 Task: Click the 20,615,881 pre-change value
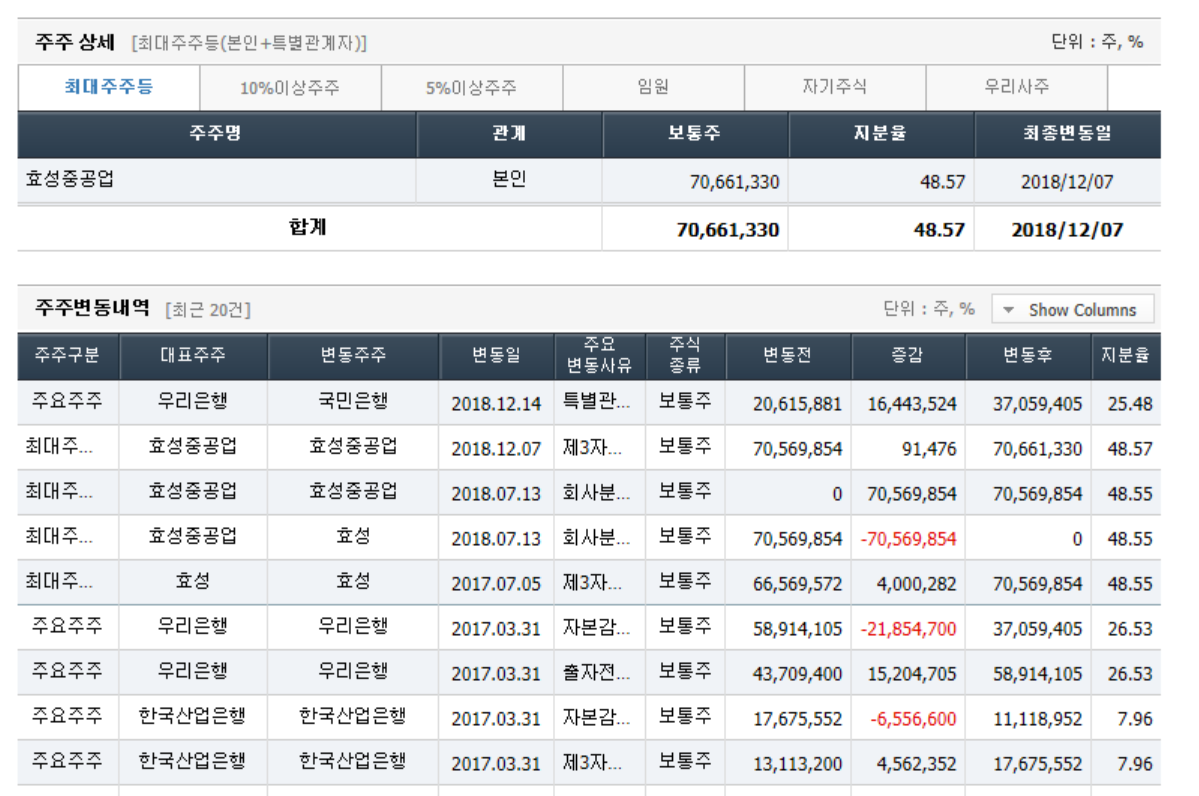[797, 404]
